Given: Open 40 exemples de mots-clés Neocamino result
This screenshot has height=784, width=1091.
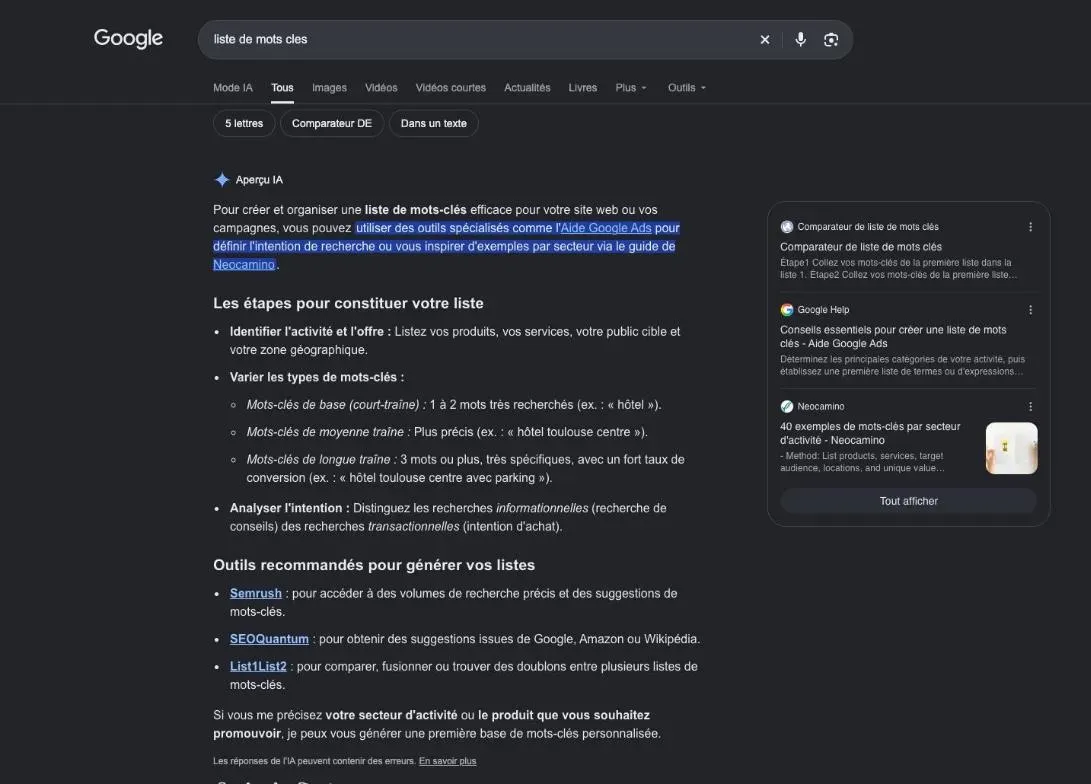Looking at the screenshot, I should (870, 433).
